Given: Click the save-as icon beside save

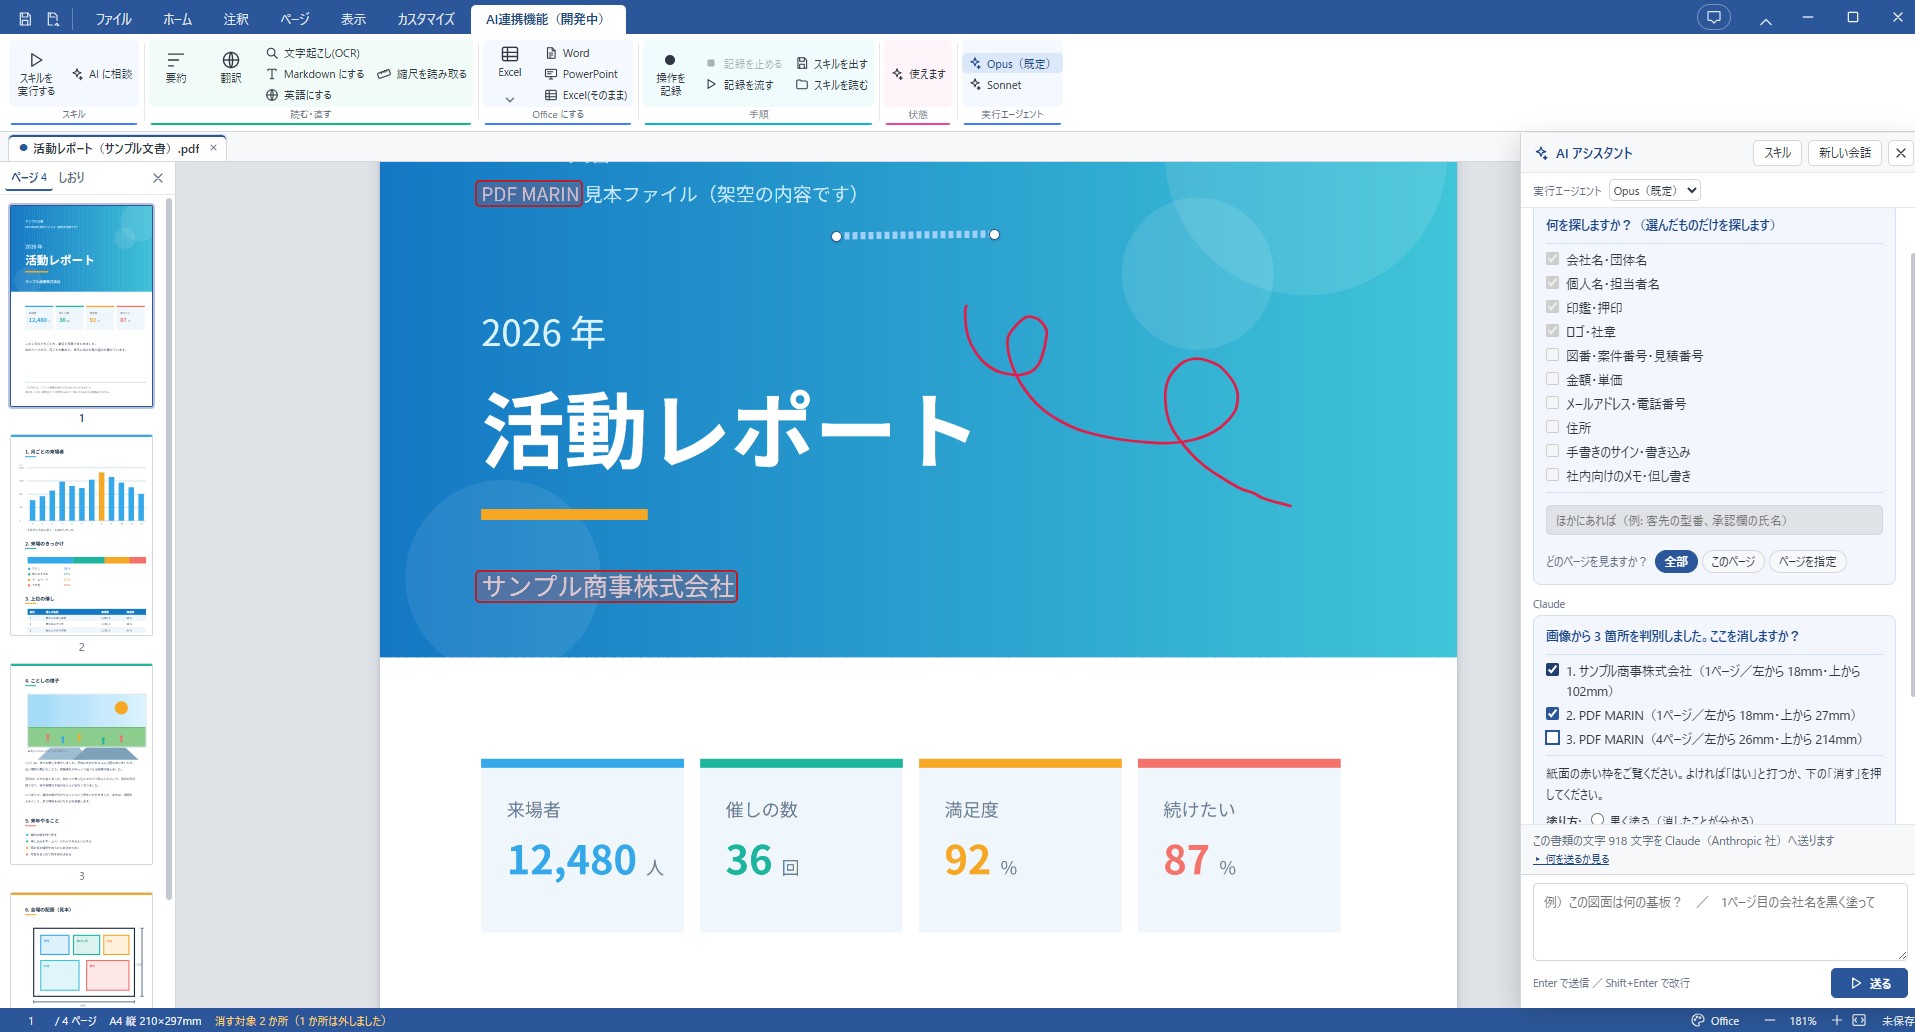Looking at the screenshot, I should point(53,18).
